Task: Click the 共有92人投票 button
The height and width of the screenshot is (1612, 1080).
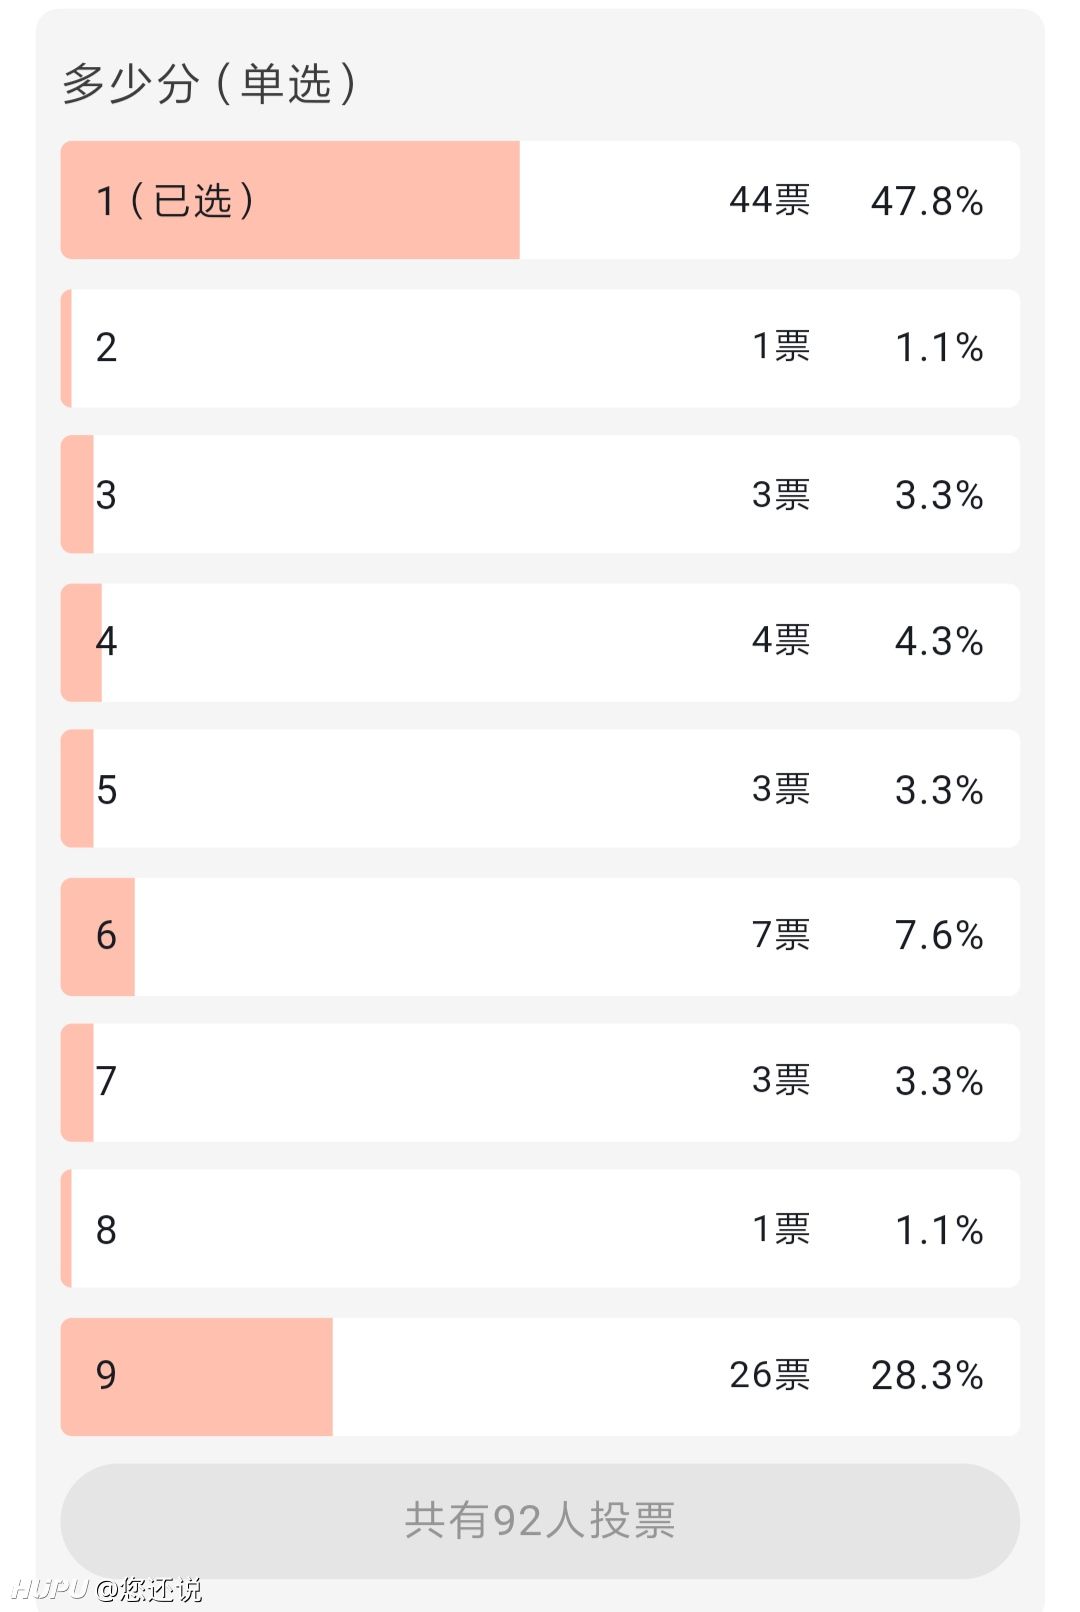Action: [540, 1521]
